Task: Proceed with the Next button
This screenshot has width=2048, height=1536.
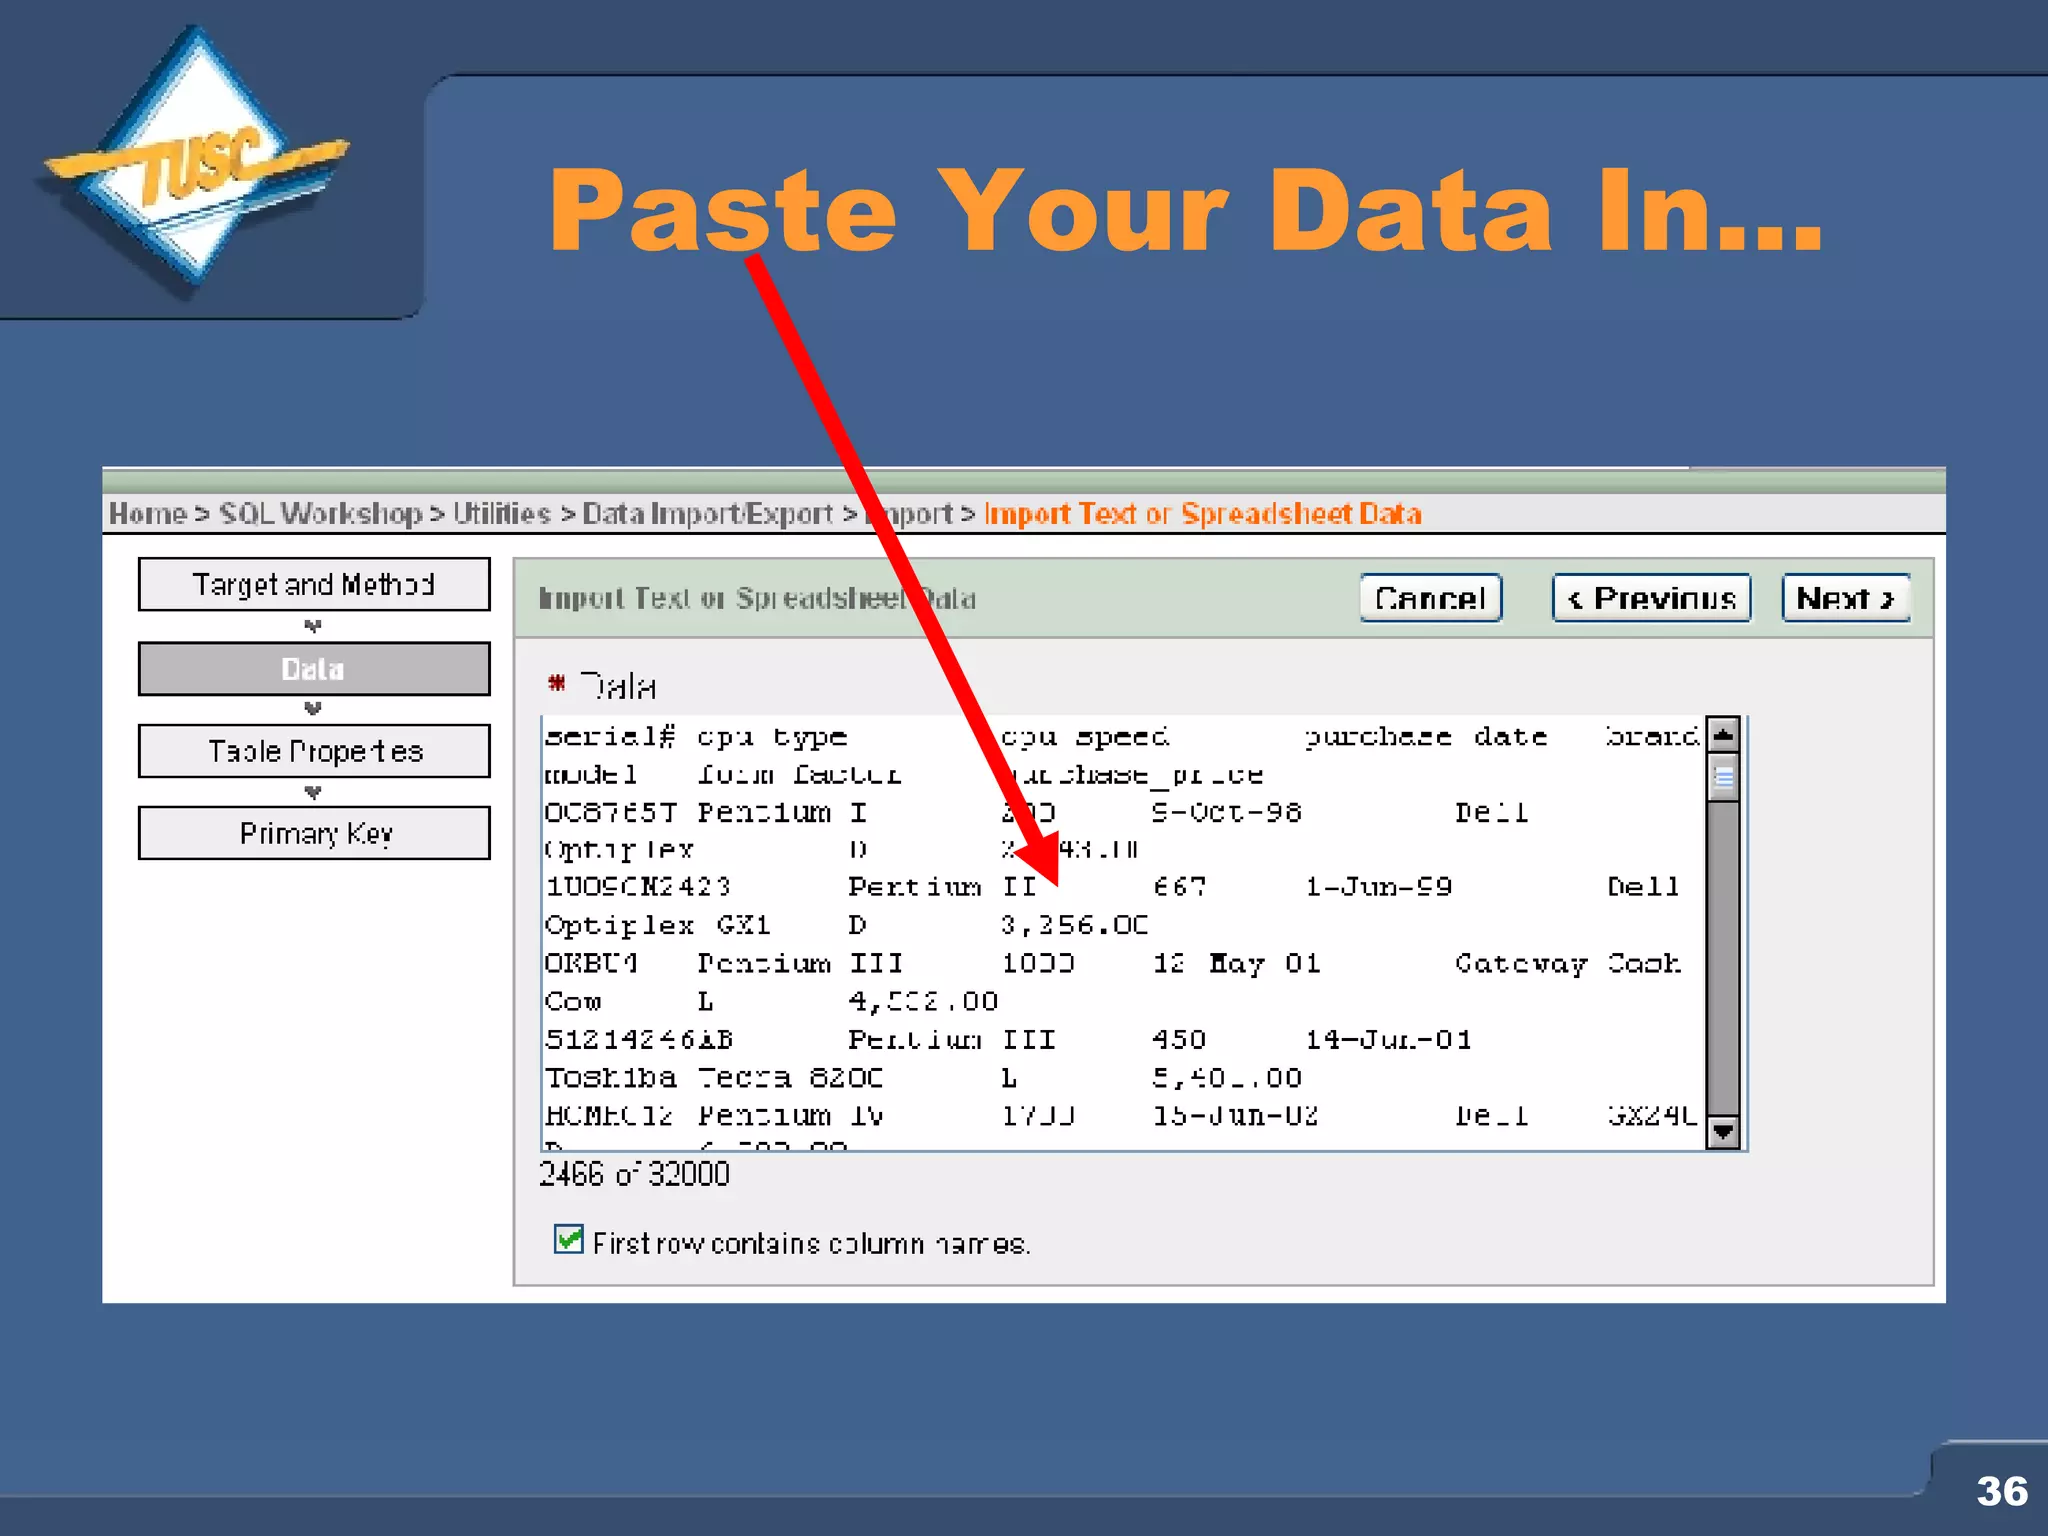Action: (x=1846, y=598)
